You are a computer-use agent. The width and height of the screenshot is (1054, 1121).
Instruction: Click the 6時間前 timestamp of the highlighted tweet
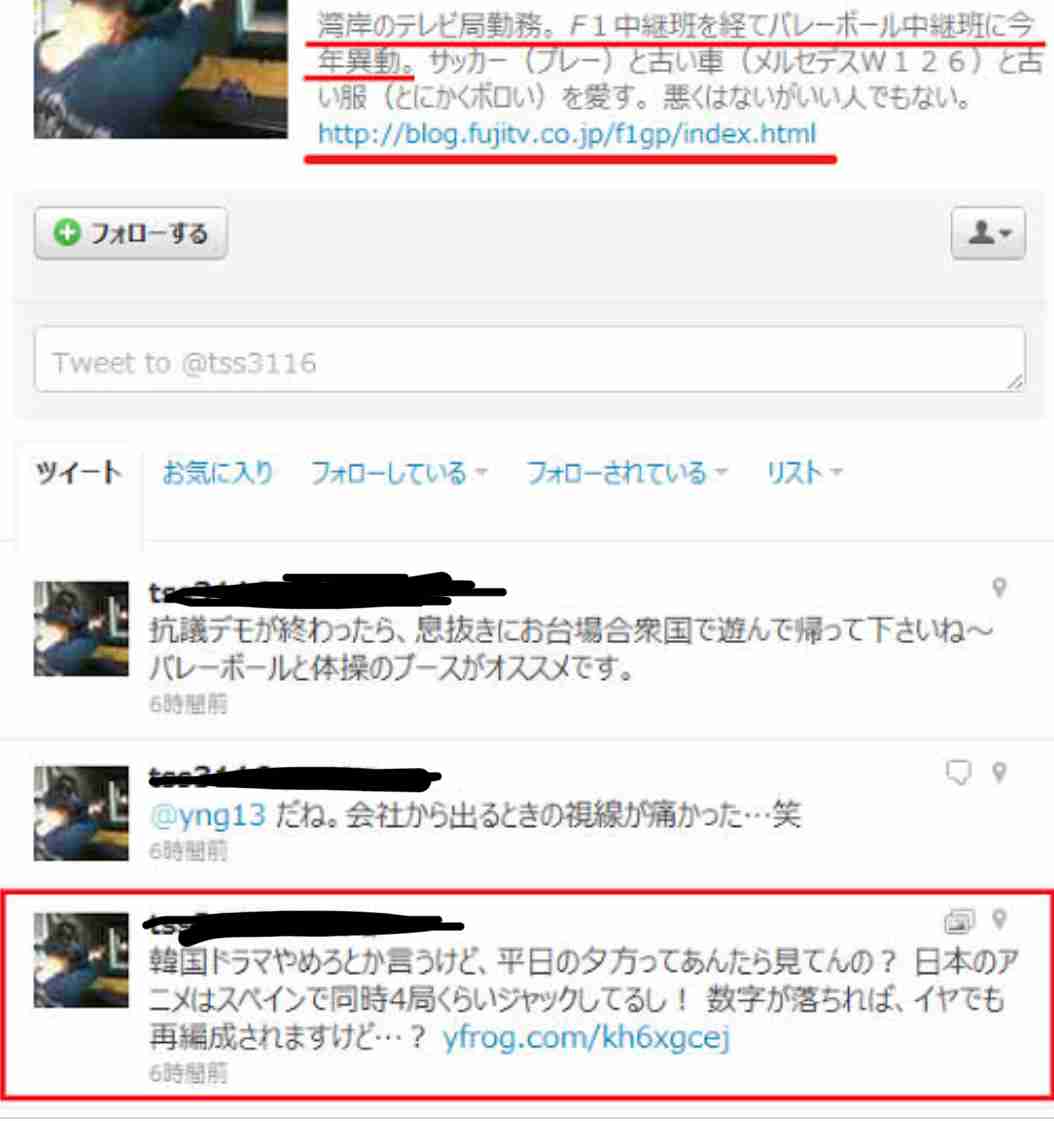point(188,1073)
